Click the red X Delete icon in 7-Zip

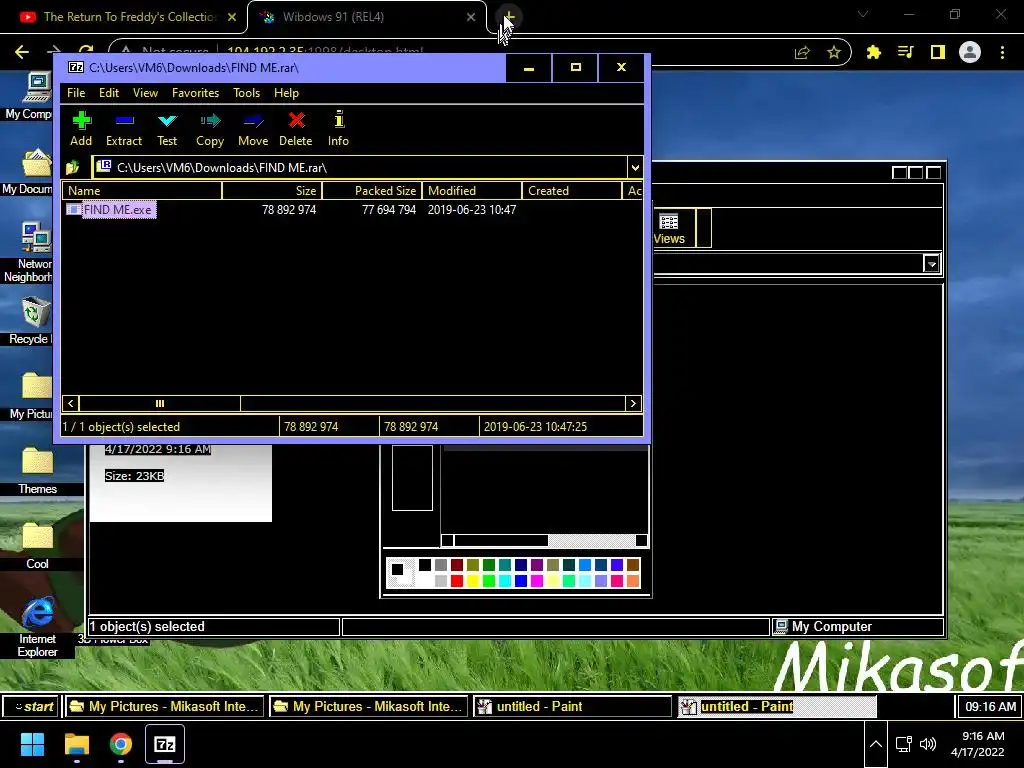(296, 120)
